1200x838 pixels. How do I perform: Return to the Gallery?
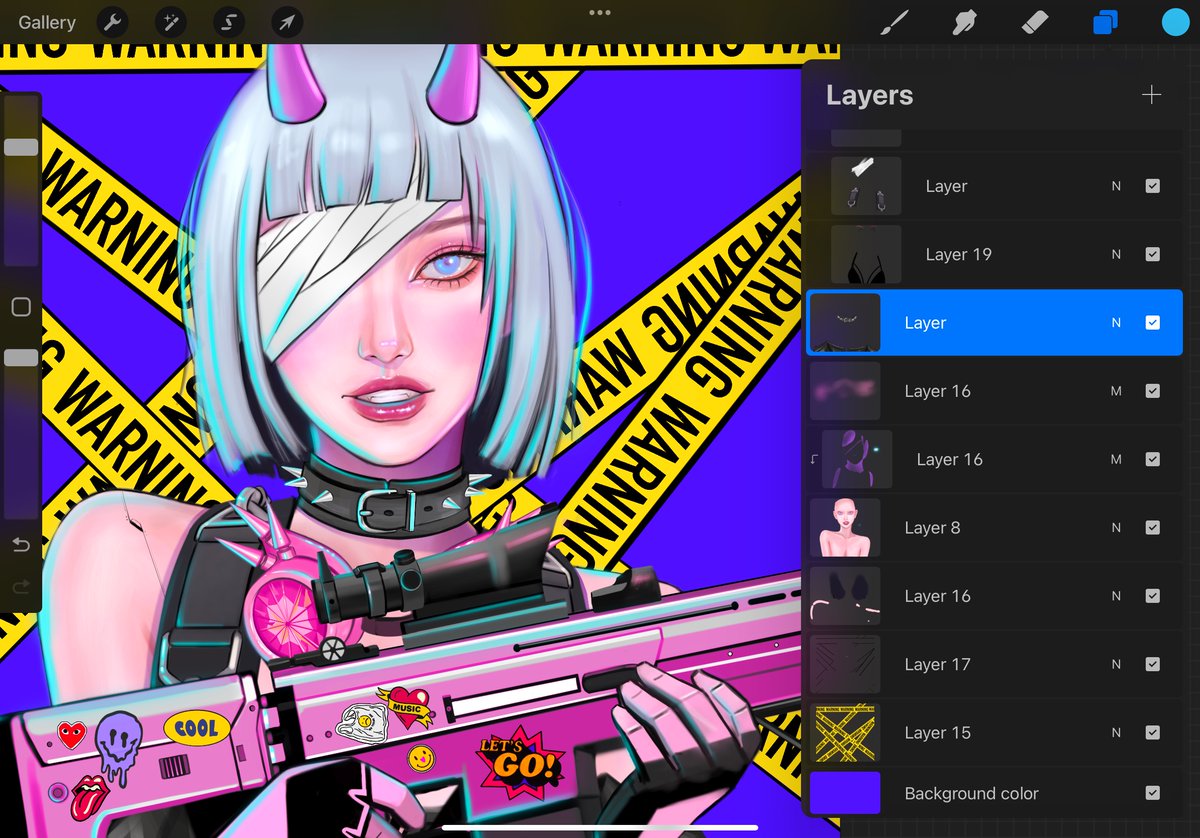click(47, 22)
